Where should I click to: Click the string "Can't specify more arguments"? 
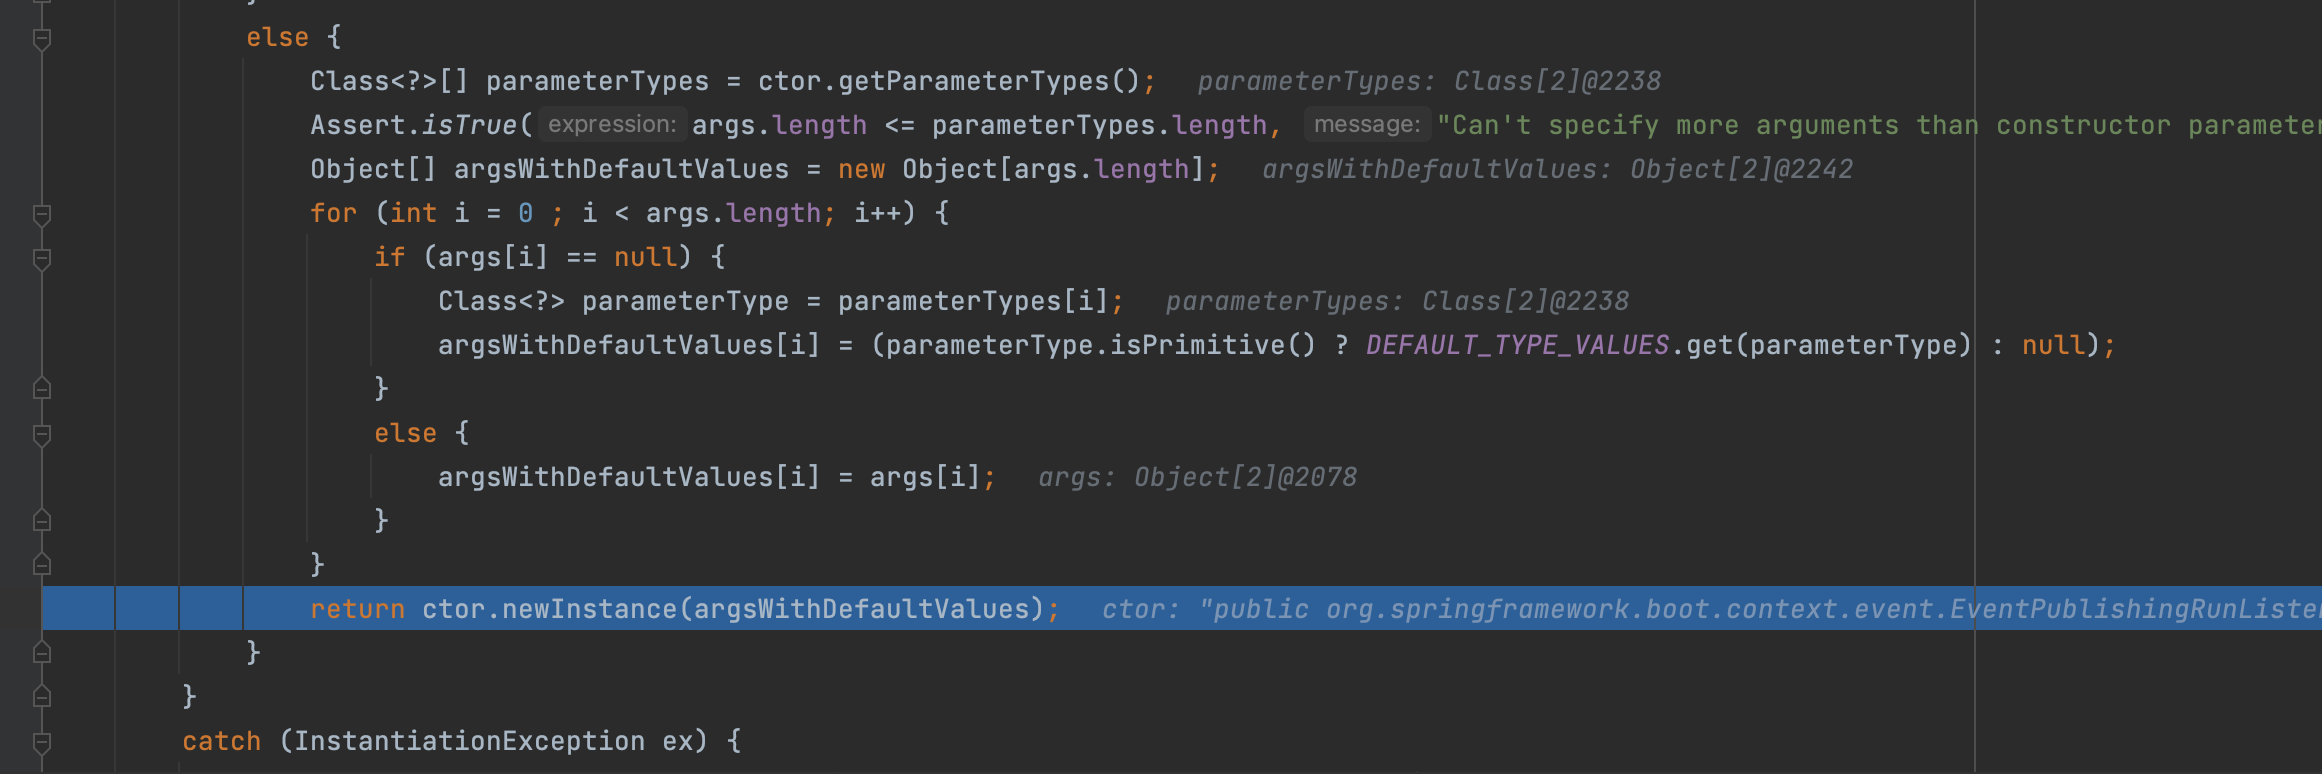click(1668, 125)
